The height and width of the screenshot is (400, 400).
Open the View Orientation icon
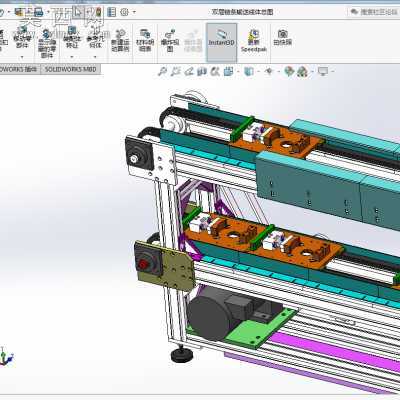click(229, 71)
